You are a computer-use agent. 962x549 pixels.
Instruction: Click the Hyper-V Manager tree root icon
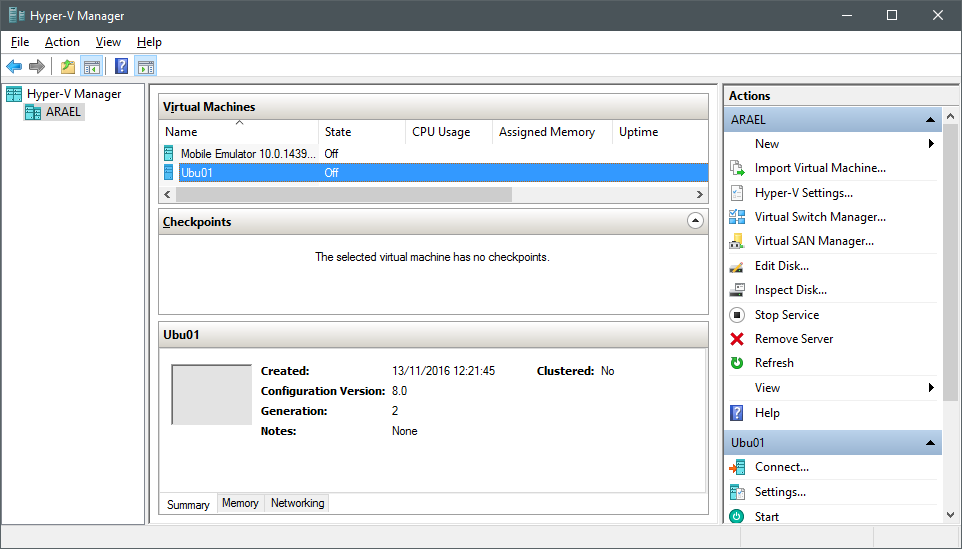tap(13, 94)
